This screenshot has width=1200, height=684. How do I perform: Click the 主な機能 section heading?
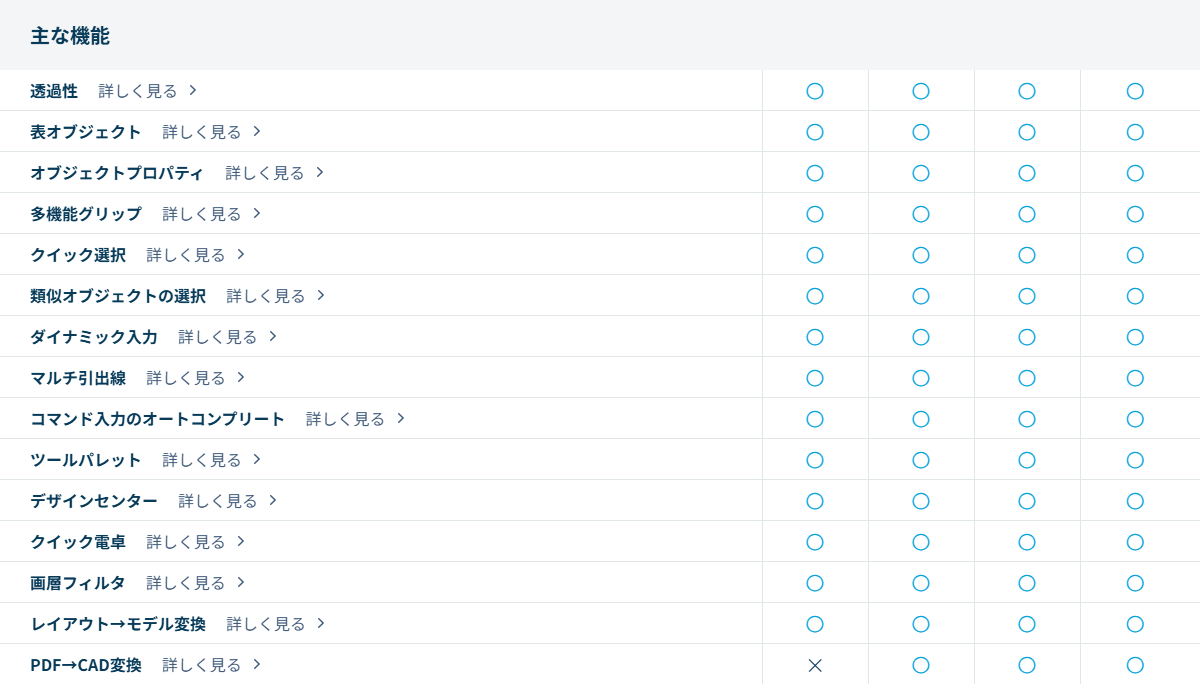point(70,36)
